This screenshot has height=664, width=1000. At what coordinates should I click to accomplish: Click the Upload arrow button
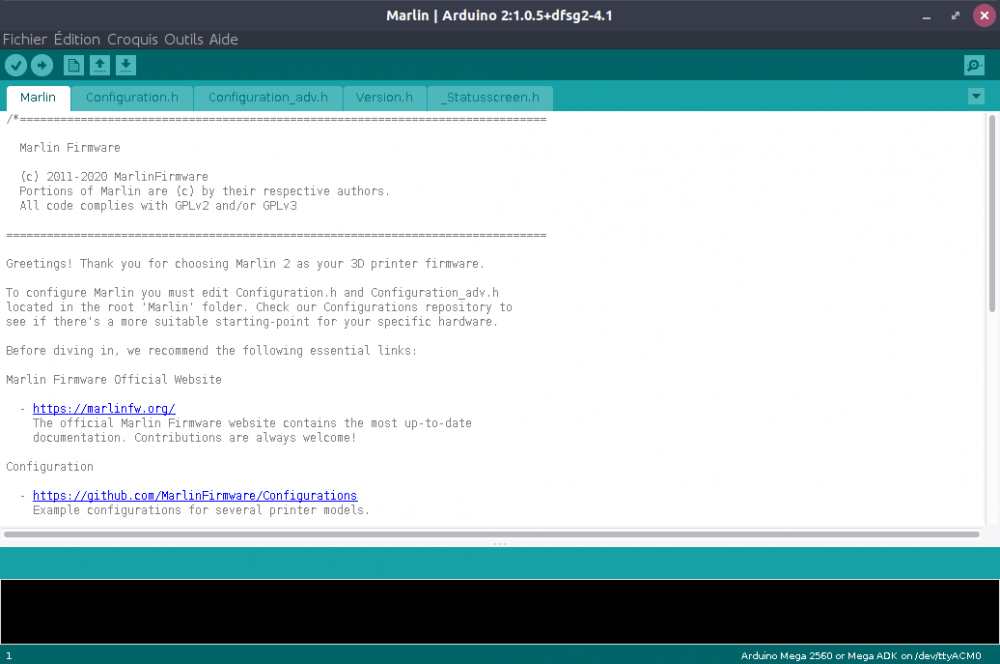[x=42, y=65]
